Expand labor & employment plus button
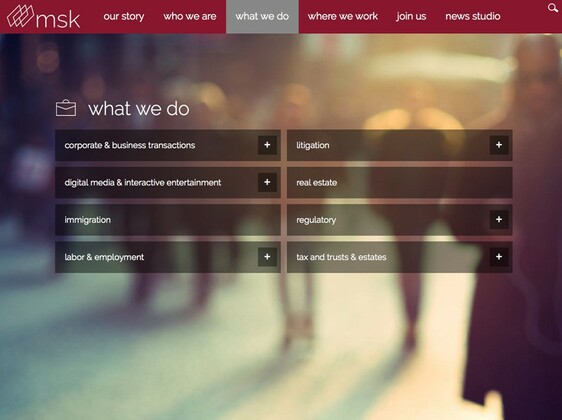562x420 pixels. pyautogui.click(x=267, y=257)
